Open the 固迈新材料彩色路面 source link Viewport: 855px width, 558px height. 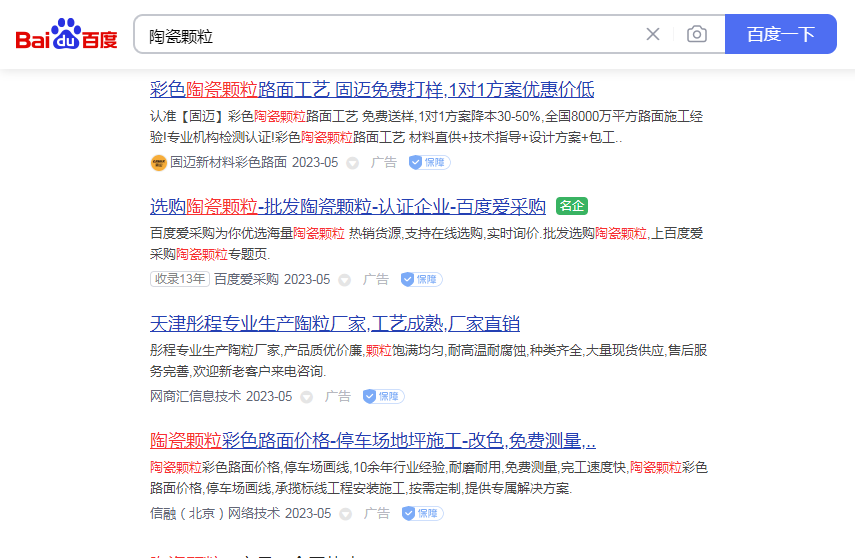(228, 163)
